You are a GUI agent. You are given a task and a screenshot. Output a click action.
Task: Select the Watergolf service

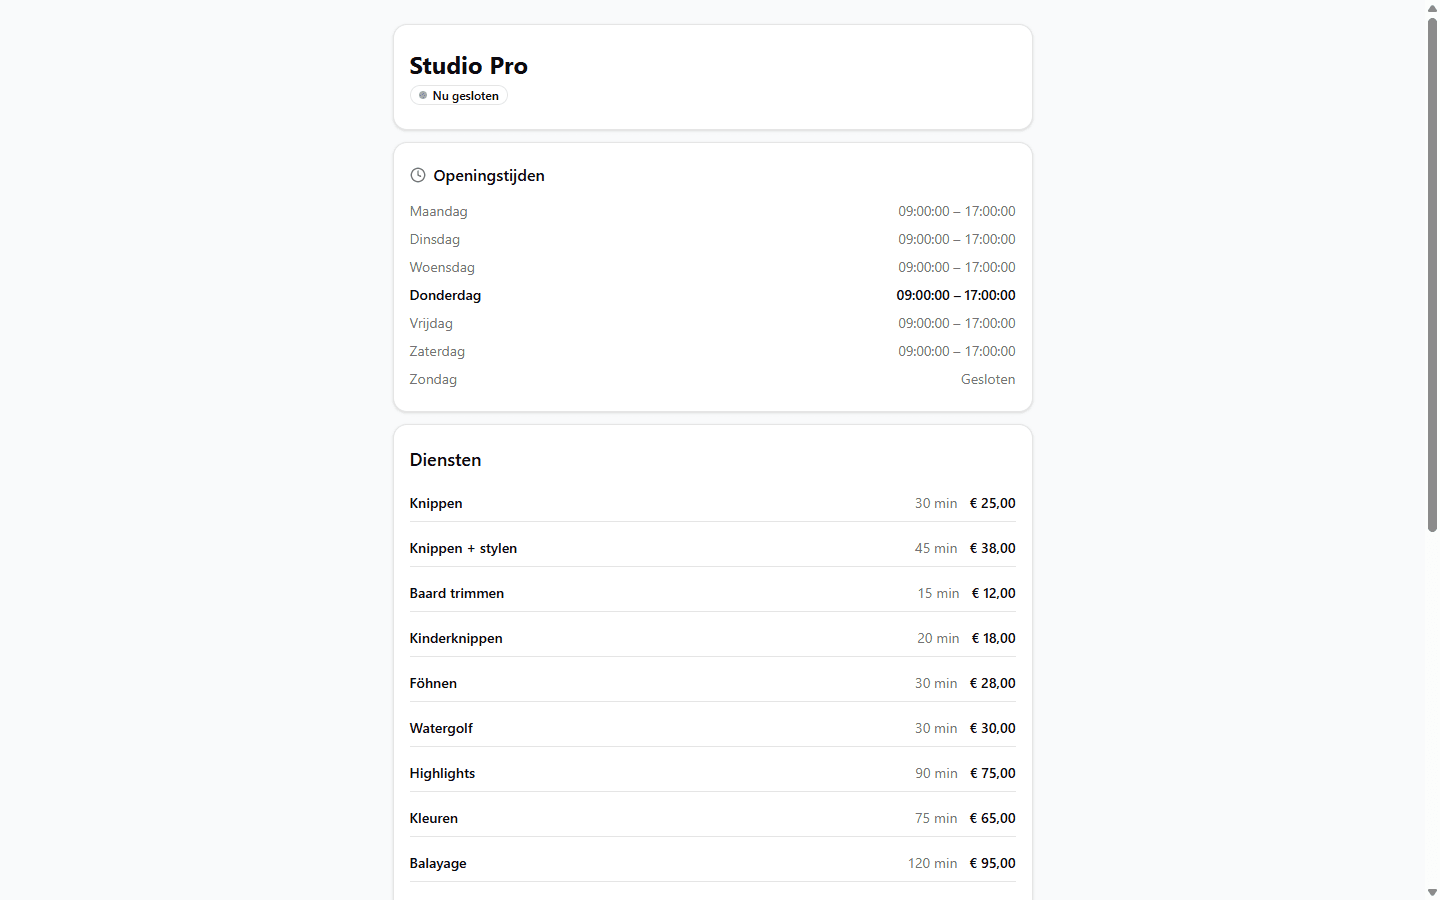[x=441, y=728]
